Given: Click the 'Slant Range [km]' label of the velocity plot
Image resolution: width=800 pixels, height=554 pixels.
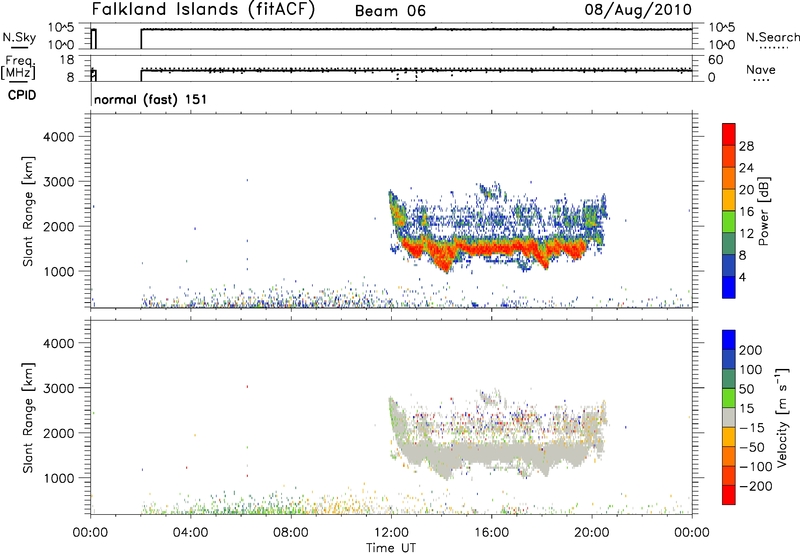Looking at the screenshot, I should (28, 418).
